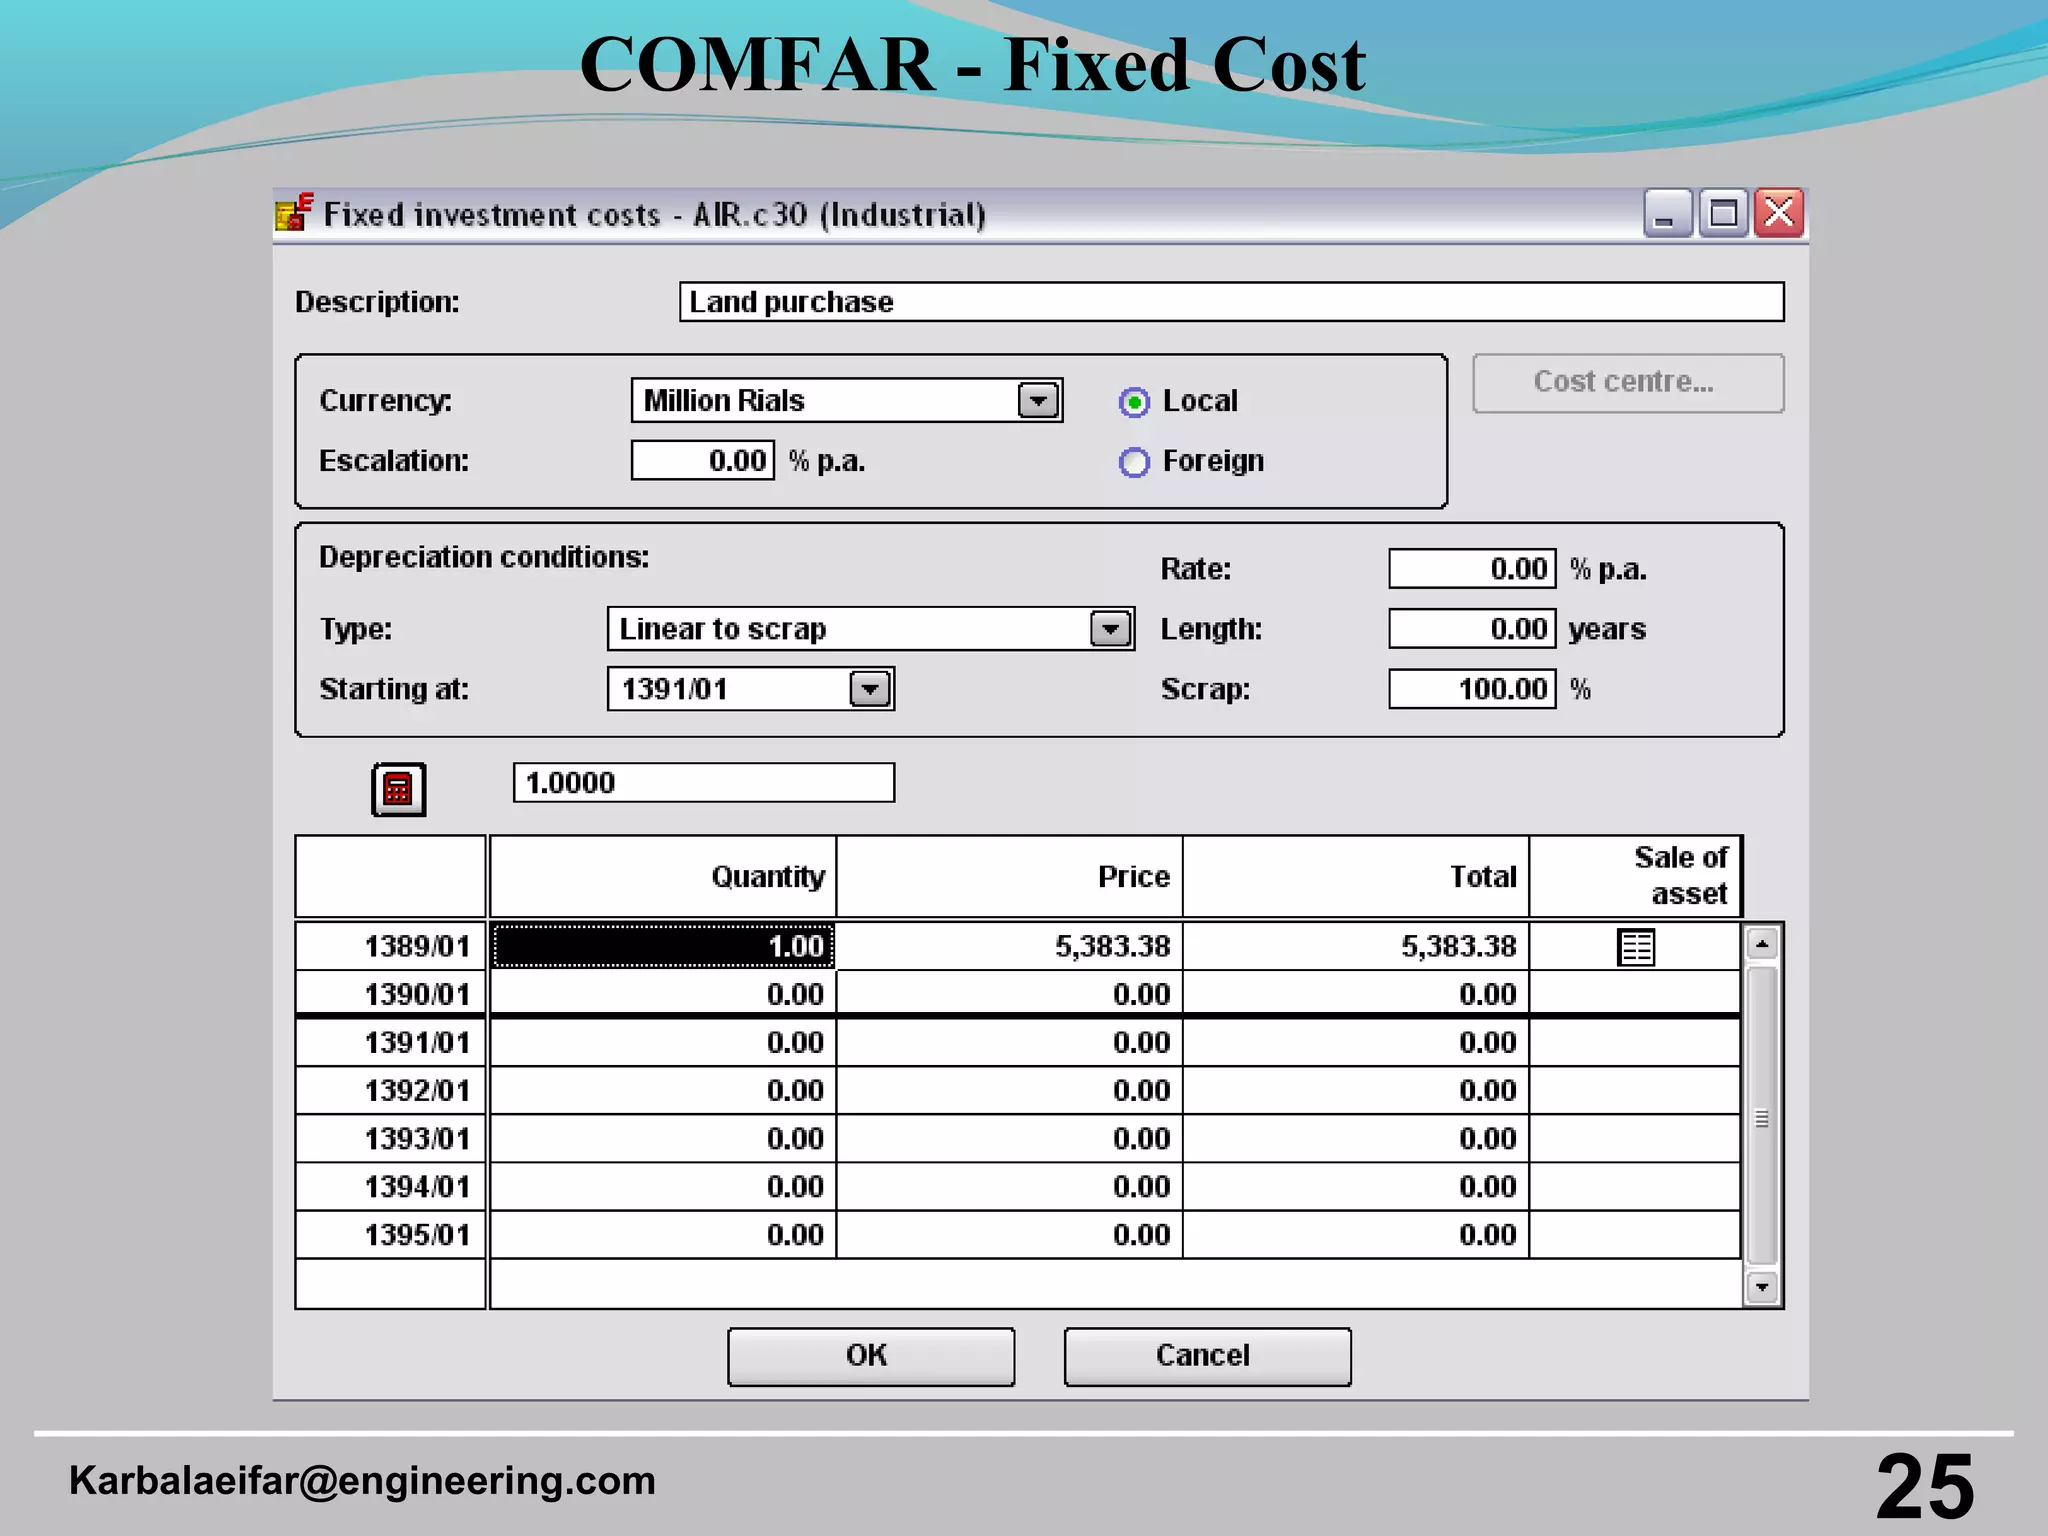Click the Cost centre... button
2048x1536 pixels.
pyautogui.click(x=1628, y=382)
